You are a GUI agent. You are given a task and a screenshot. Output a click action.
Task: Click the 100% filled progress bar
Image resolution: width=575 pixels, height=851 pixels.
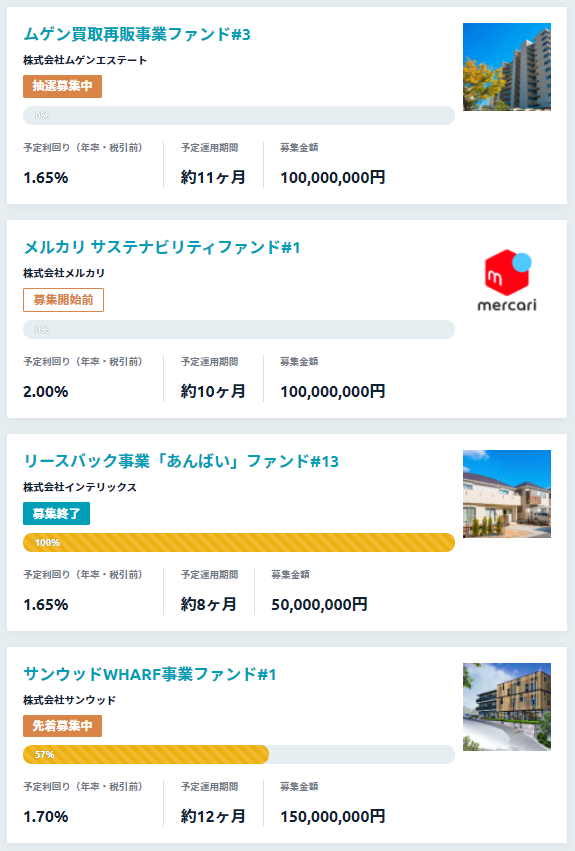[239, 543]
